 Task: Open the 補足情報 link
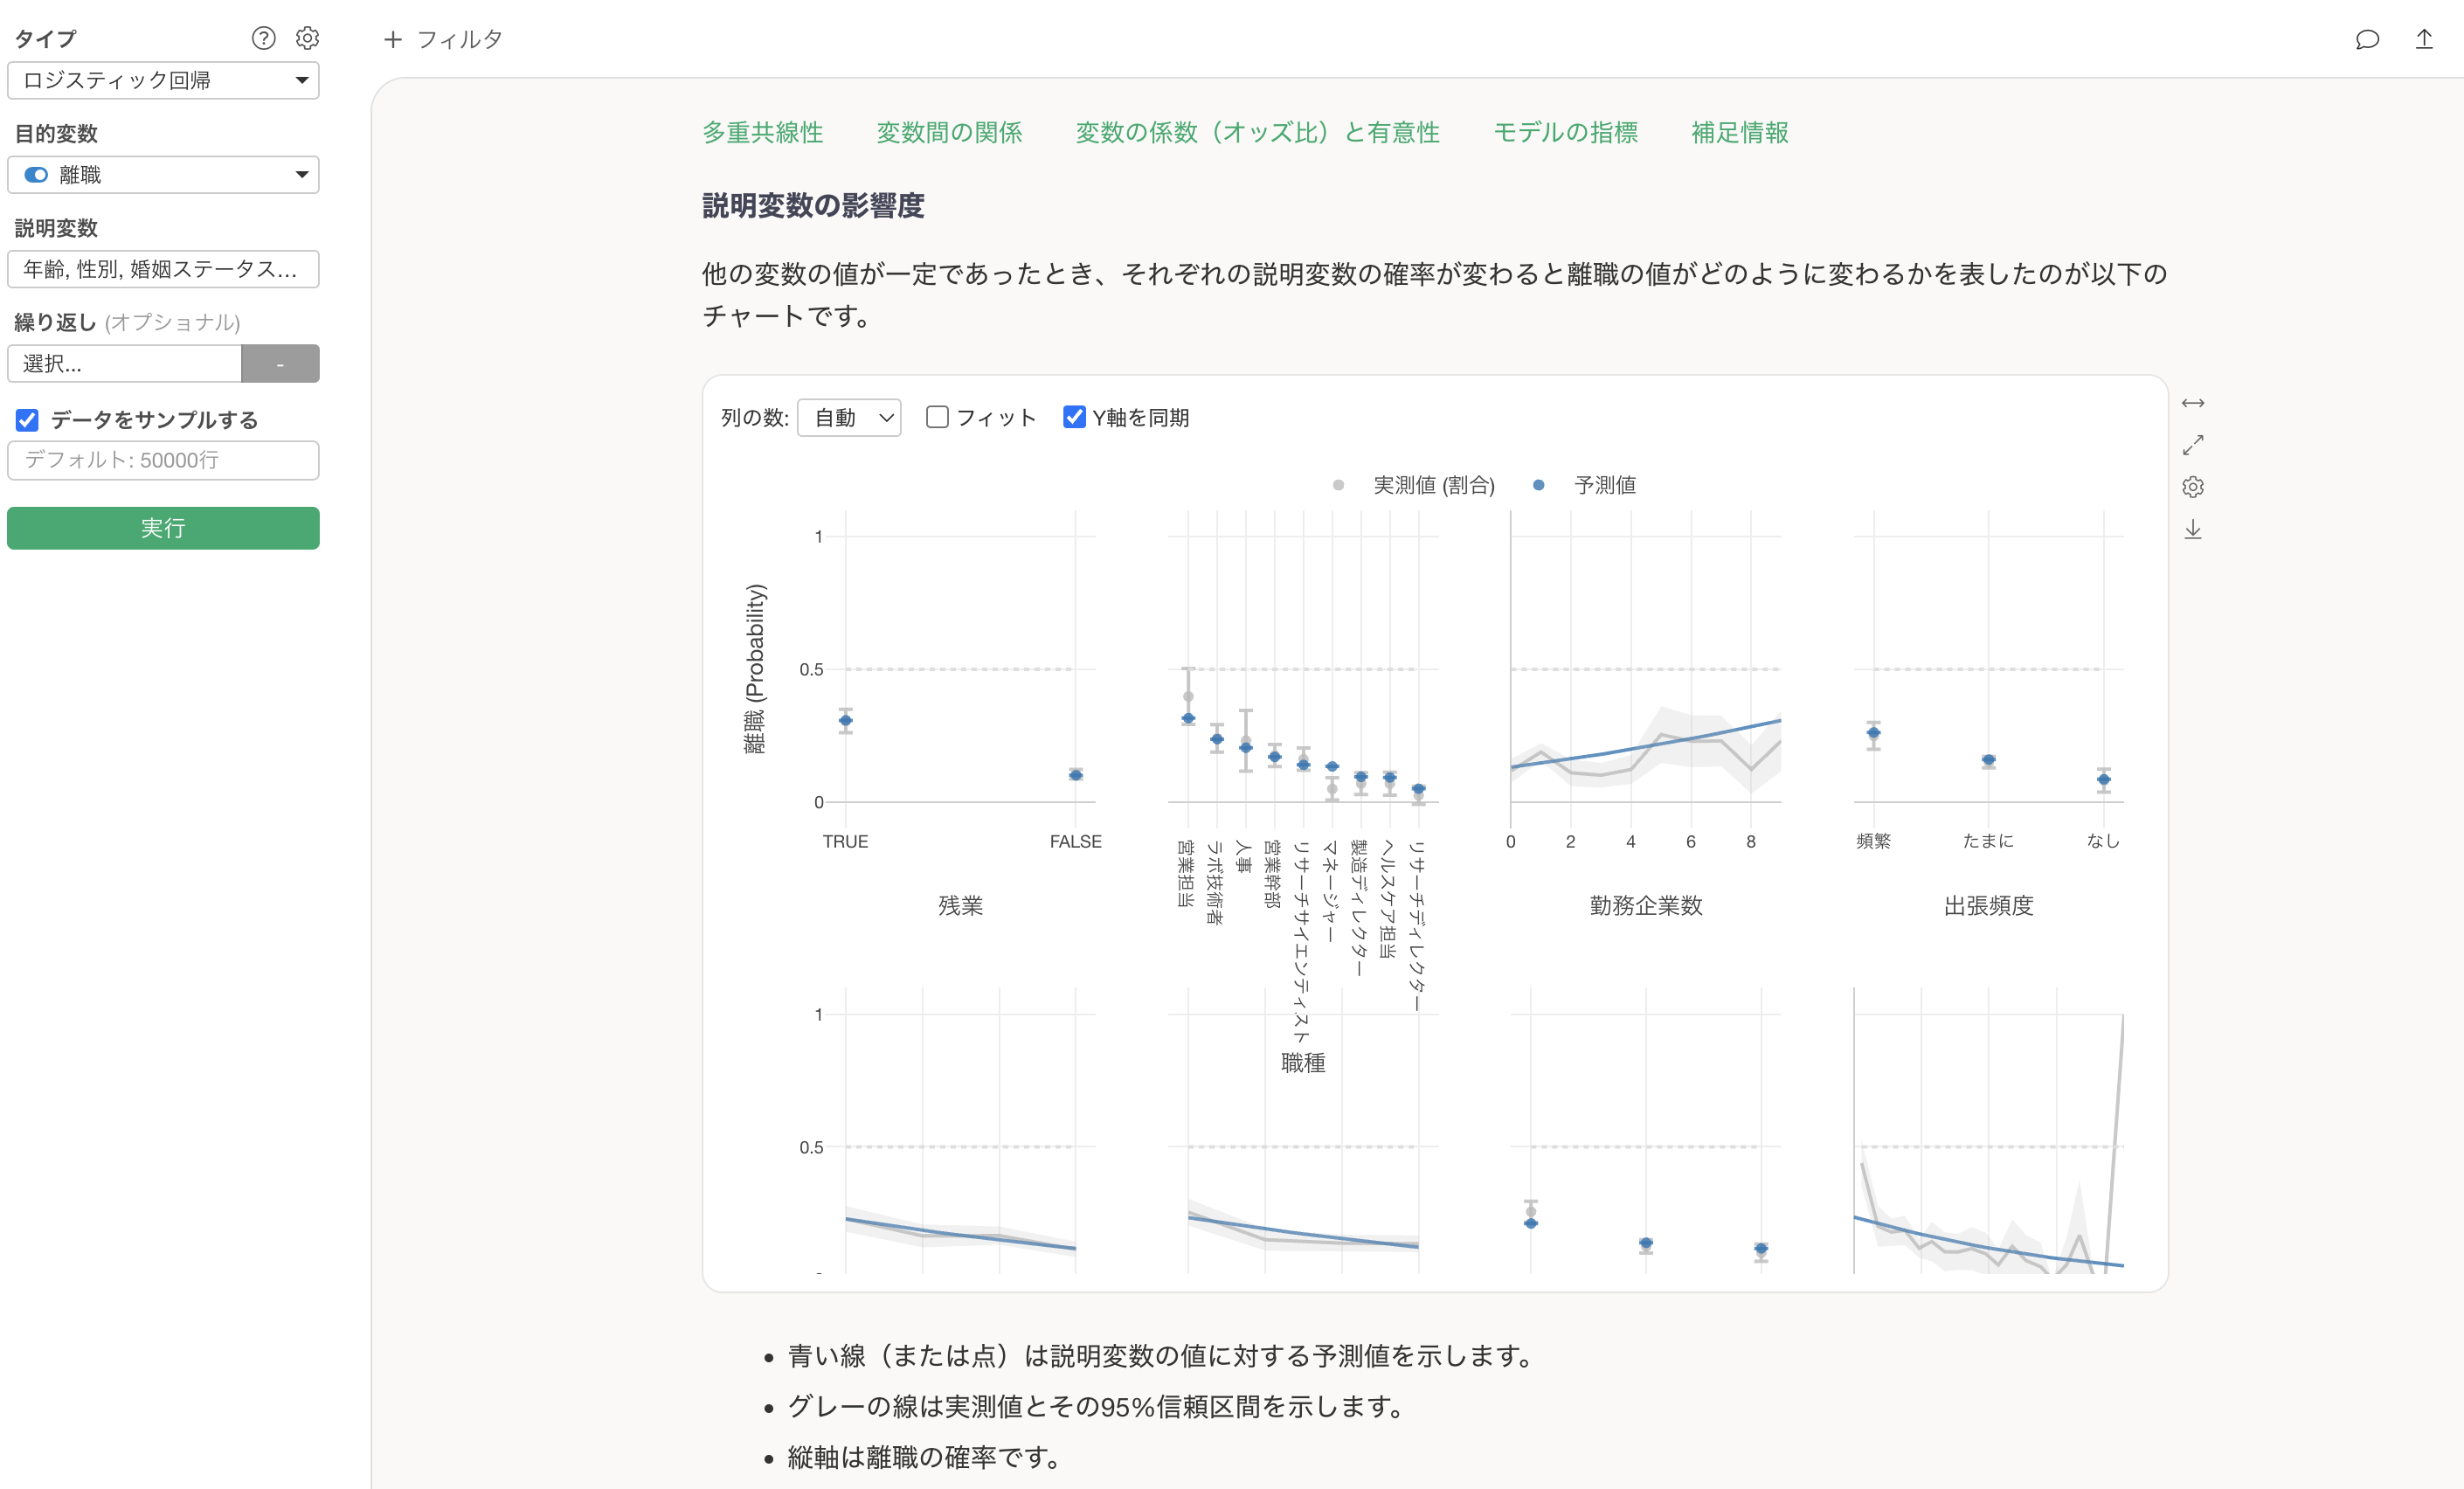click(x=1739, y=132)
